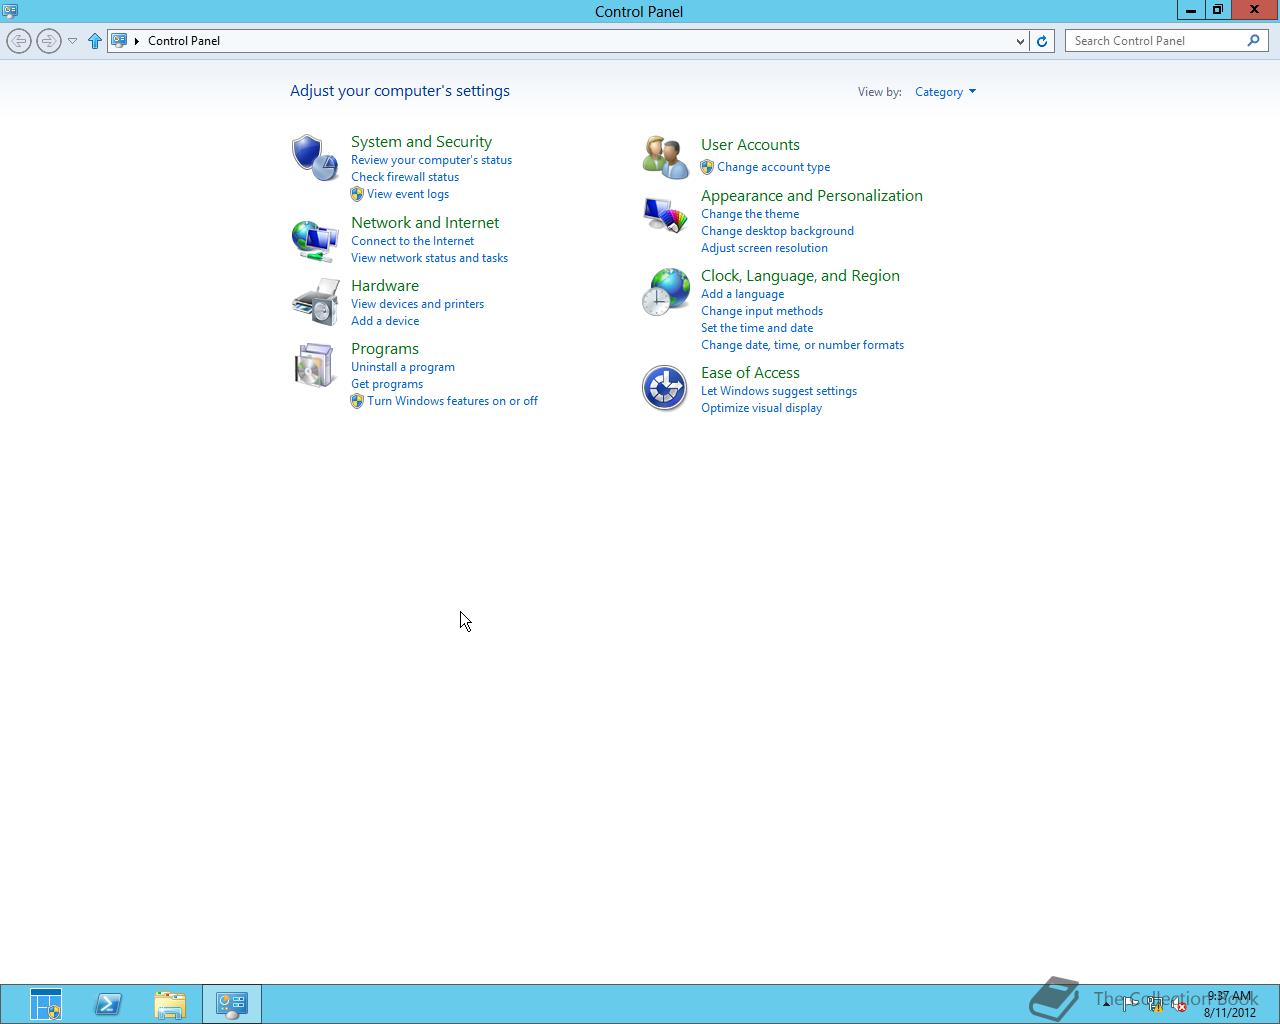Open the Ease of Access icon
The width and height of the screenshot is (1280, 1024).
coord(665,388)
